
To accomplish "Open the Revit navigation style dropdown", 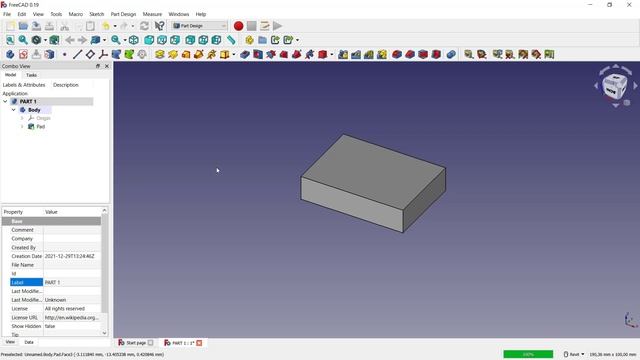I will [x=574, y=354].
